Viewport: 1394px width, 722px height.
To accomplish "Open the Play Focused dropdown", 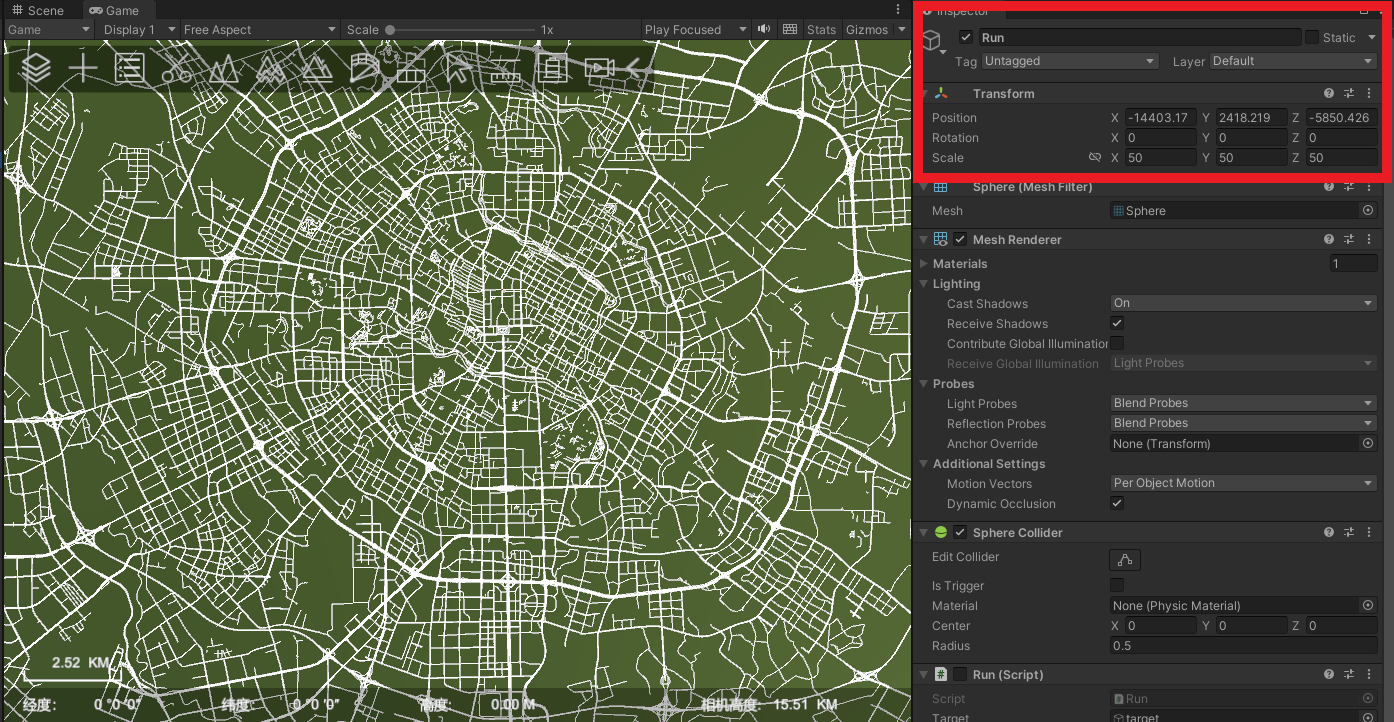I will tap(695, 29).
